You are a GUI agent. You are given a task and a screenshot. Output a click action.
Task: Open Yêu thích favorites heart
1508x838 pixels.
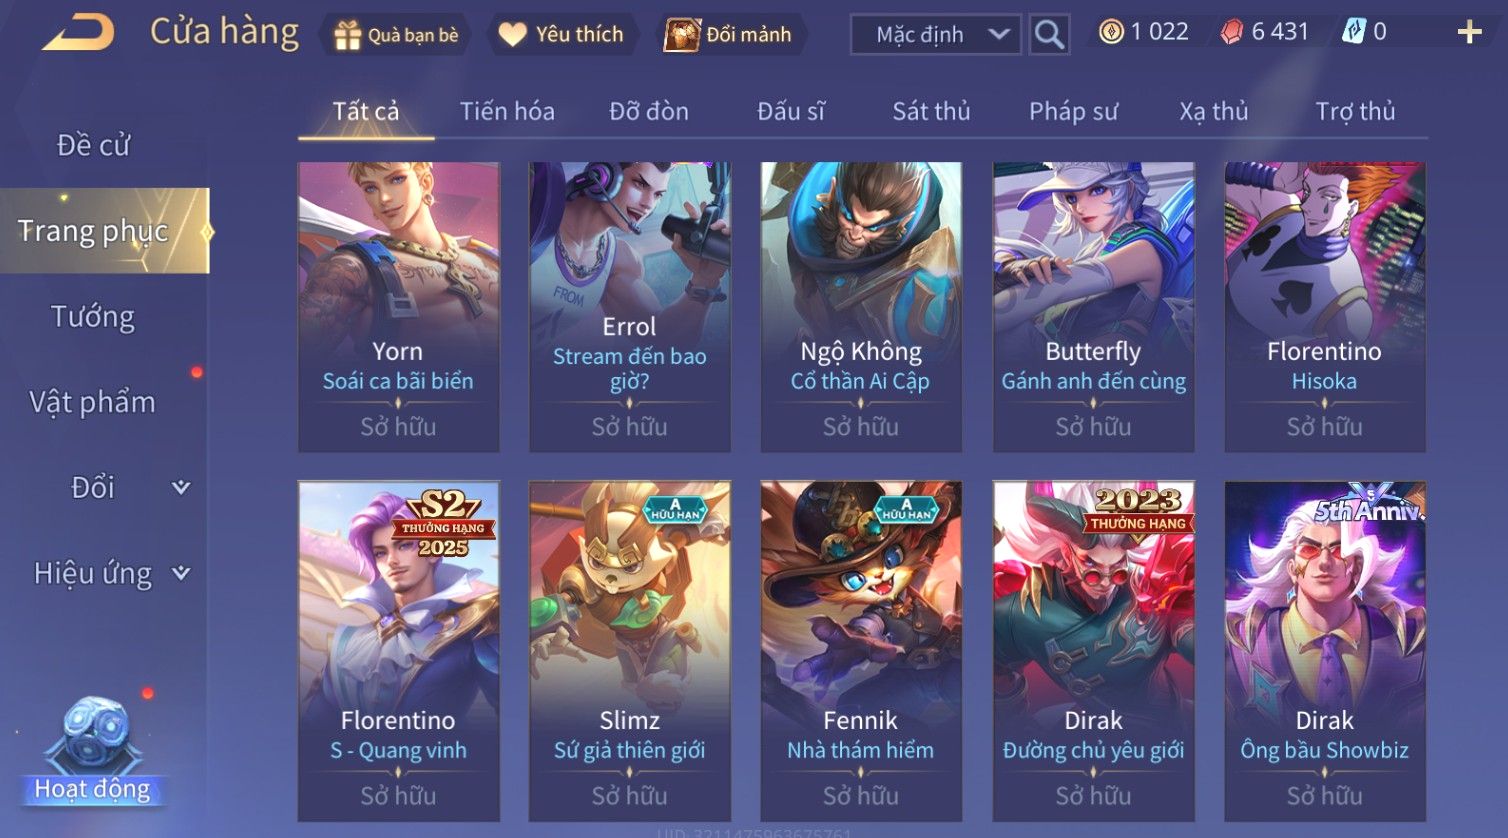[561, 35]
